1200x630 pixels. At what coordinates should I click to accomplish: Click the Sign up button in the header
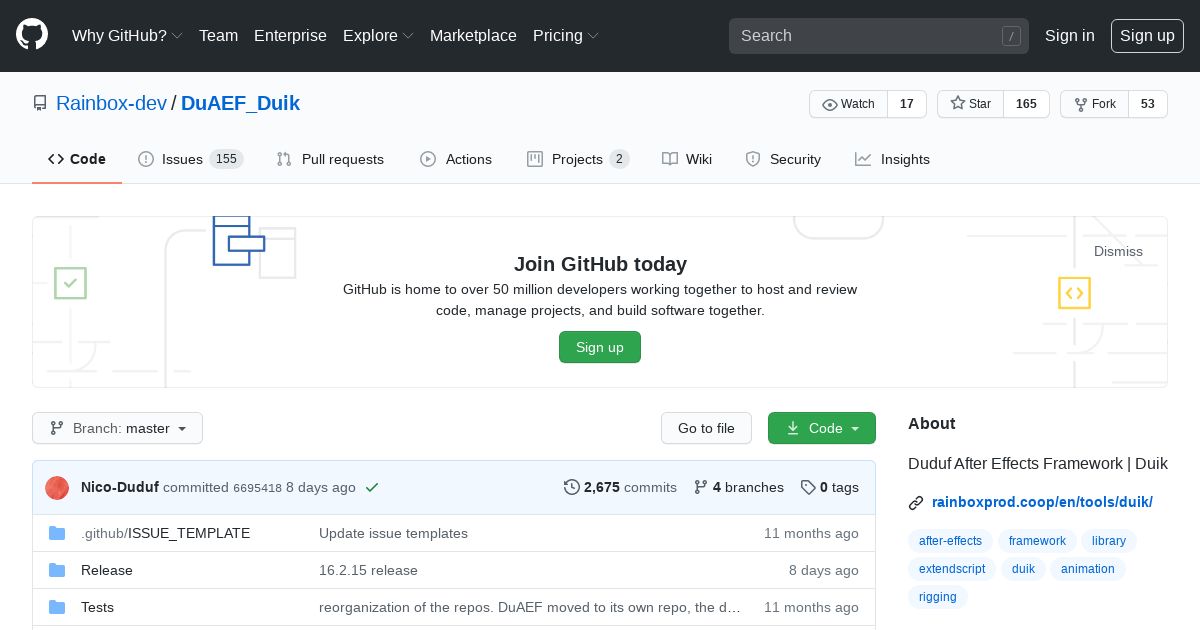point(1147,35)
